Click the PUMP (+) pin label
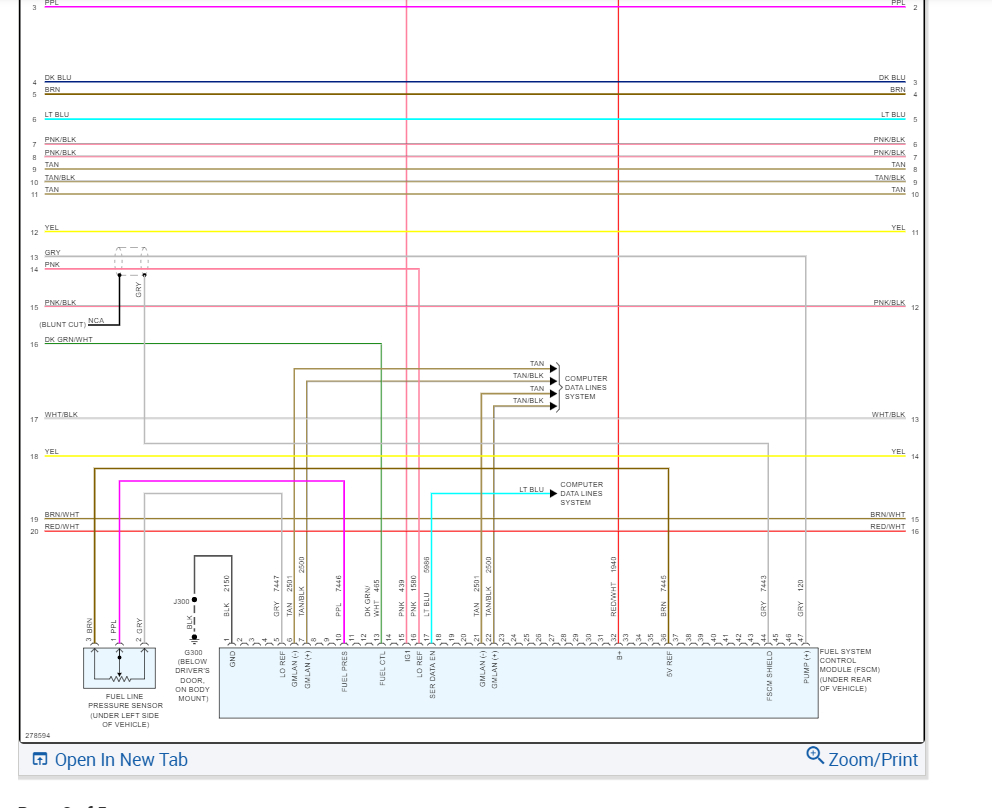992x808 pixels. pos(807,667)
